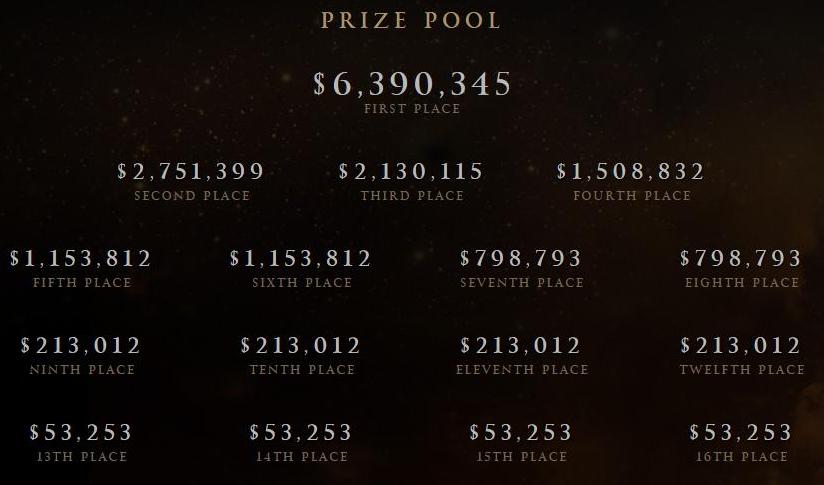
Task: Click the PRIZE POOL heading
Action: (x=411, y=20)
